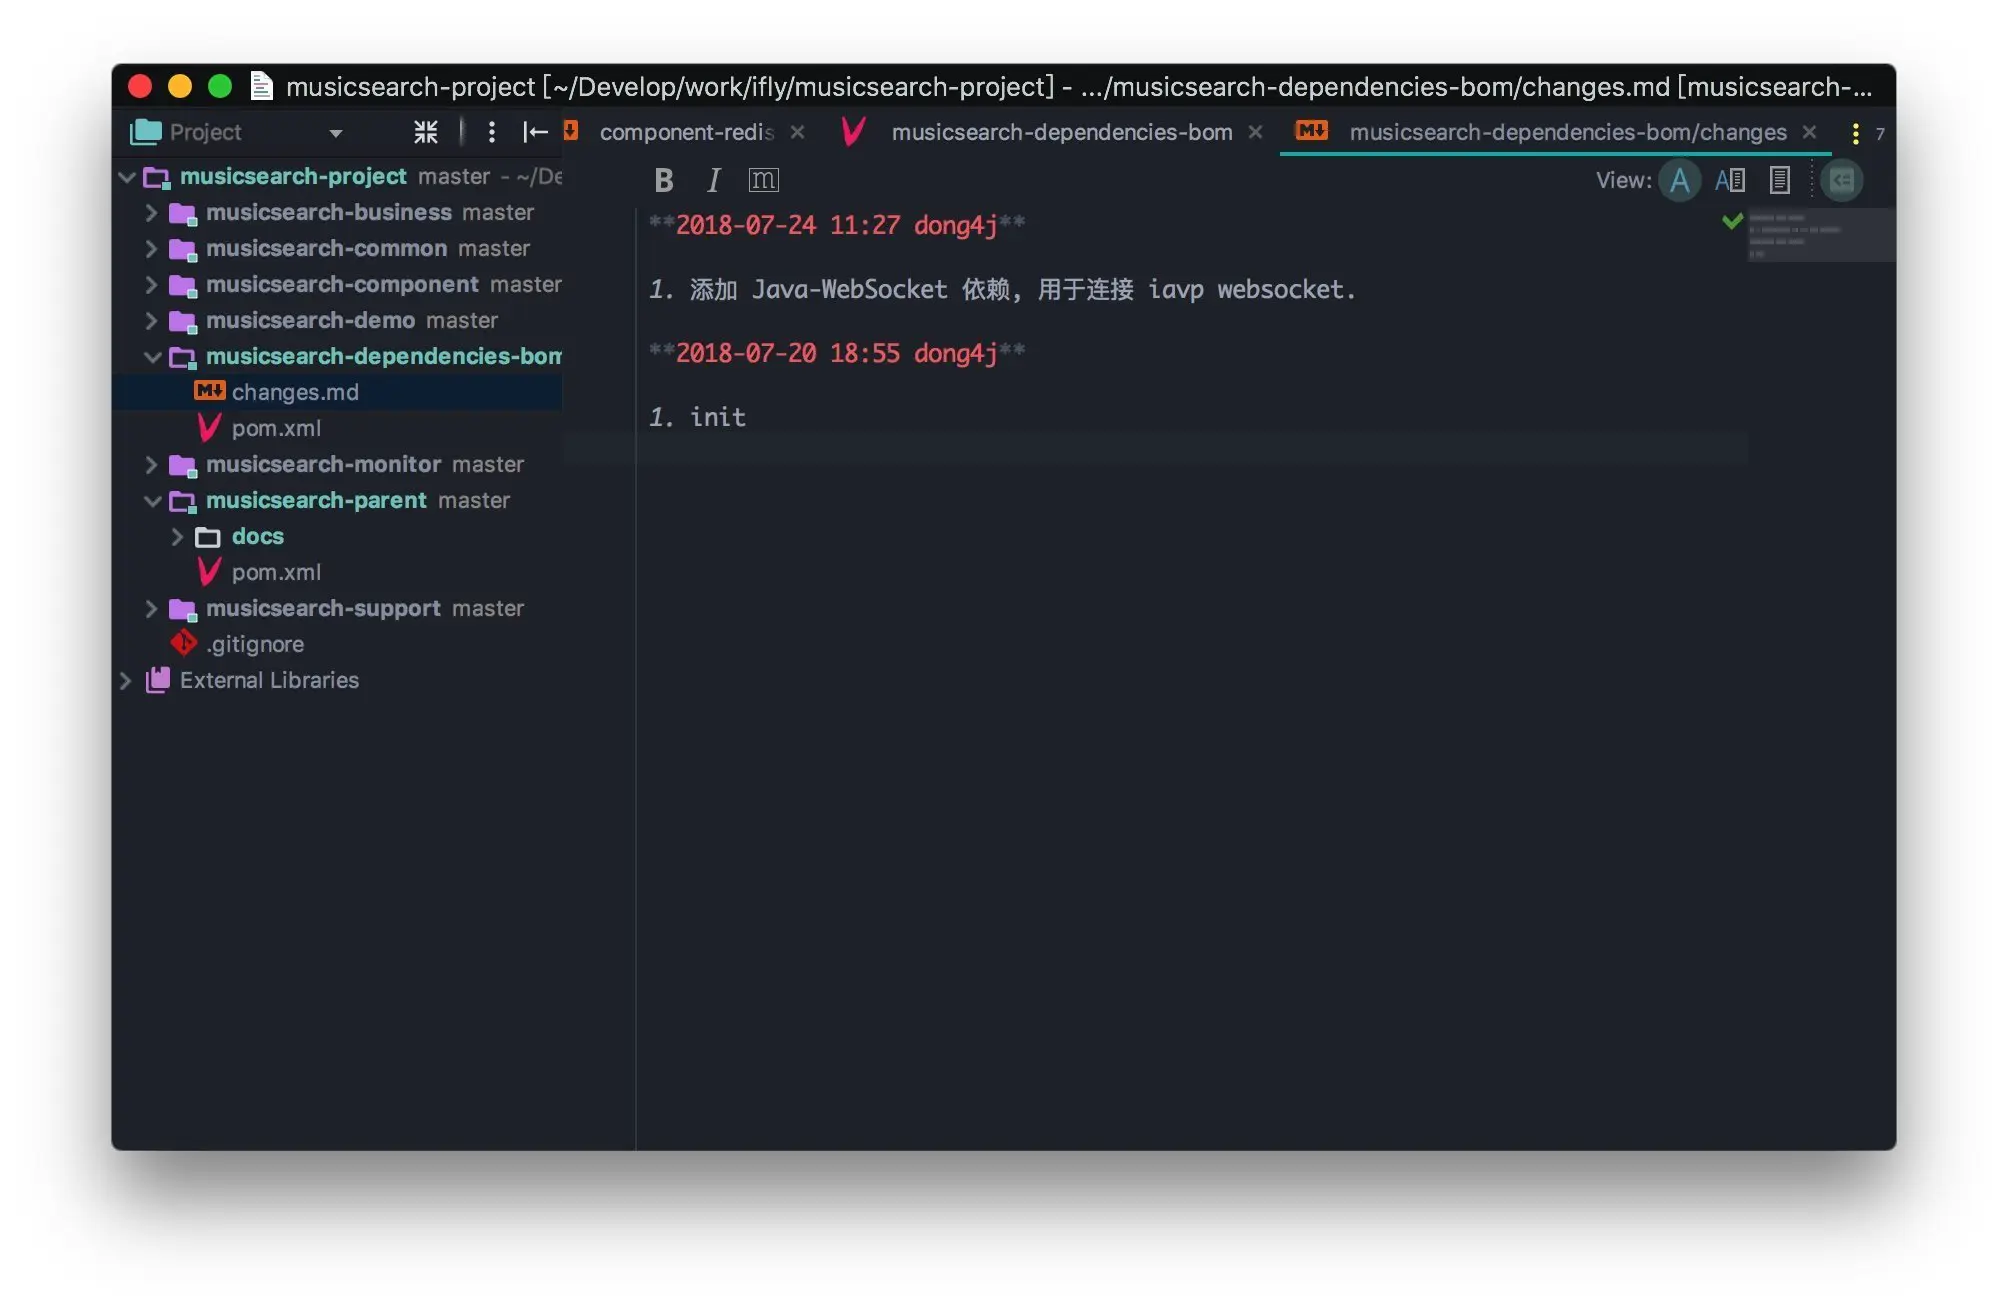This screenshot has width=2008, height=1310.
Task: Open .gitignore file in project tree
Action: click(254, 645)
